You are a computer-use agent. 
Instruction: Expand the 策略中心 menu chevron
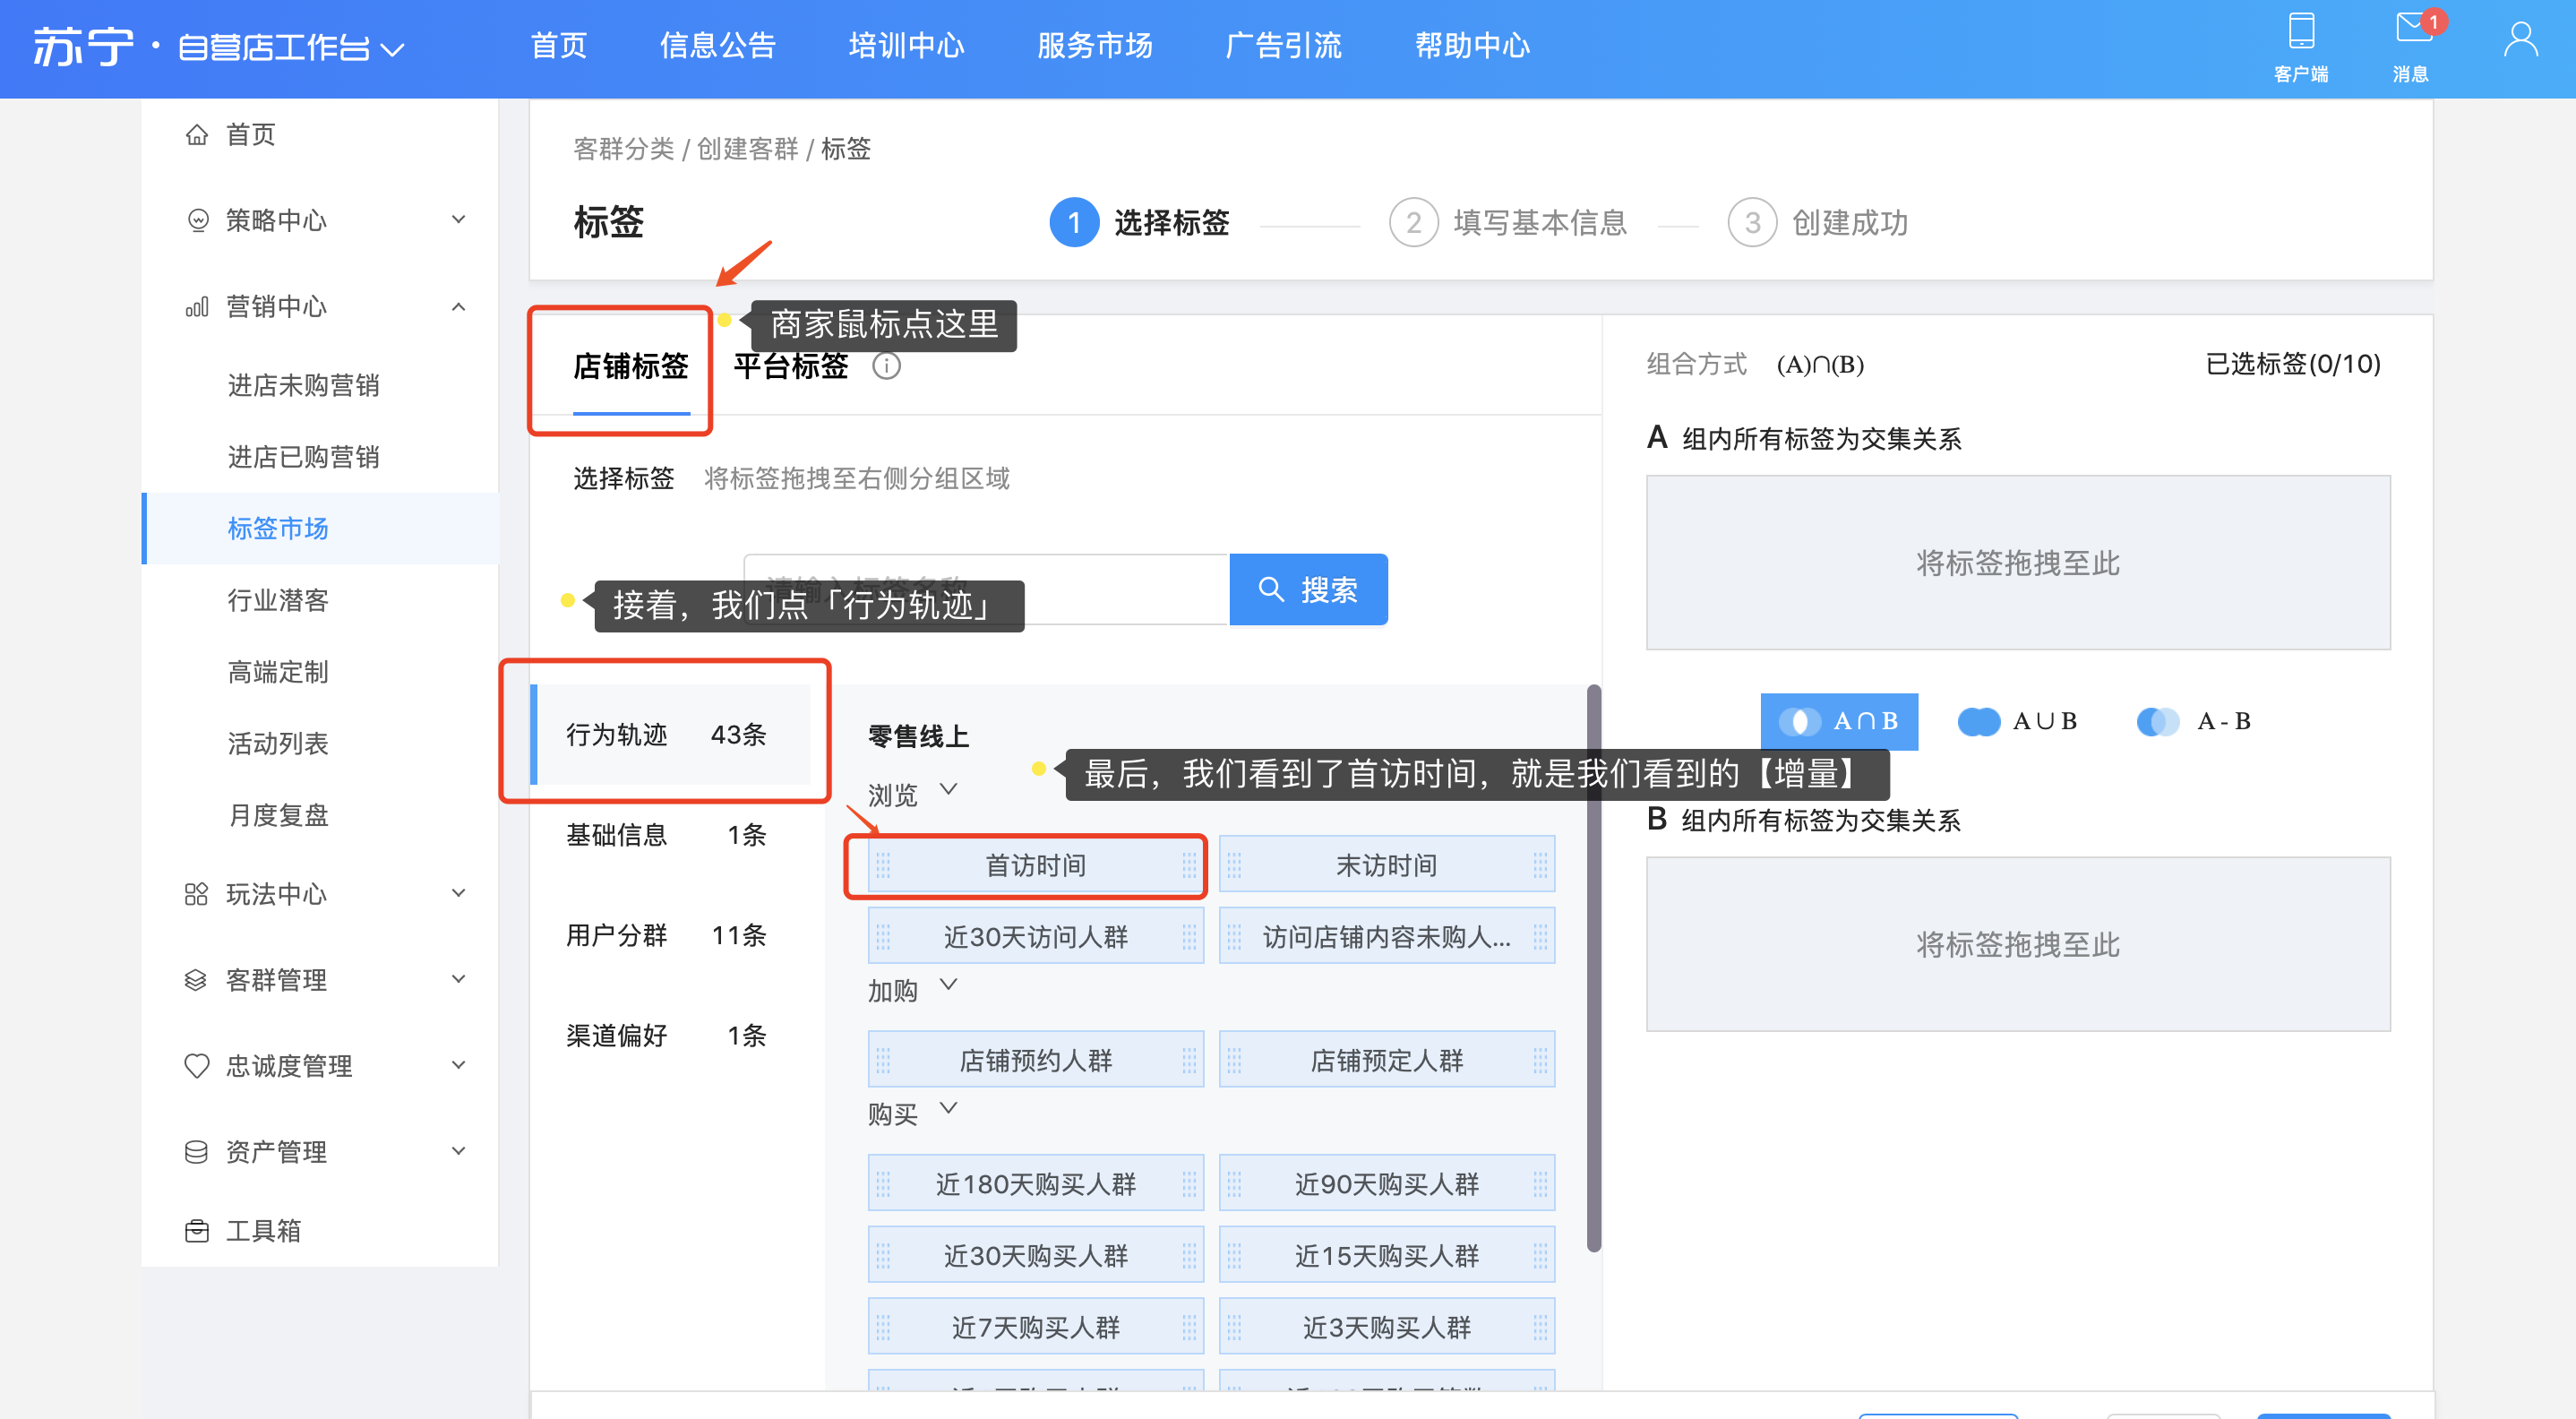(x=459, y=219)
